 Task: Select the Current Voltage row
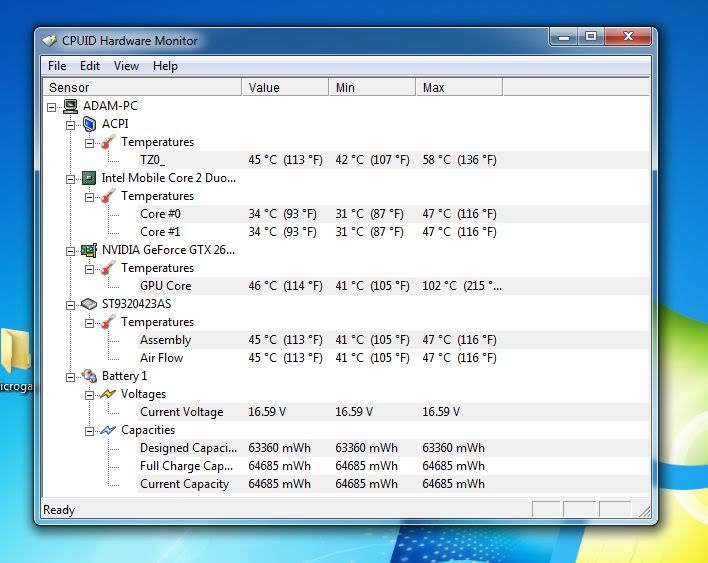click(394, 412)
